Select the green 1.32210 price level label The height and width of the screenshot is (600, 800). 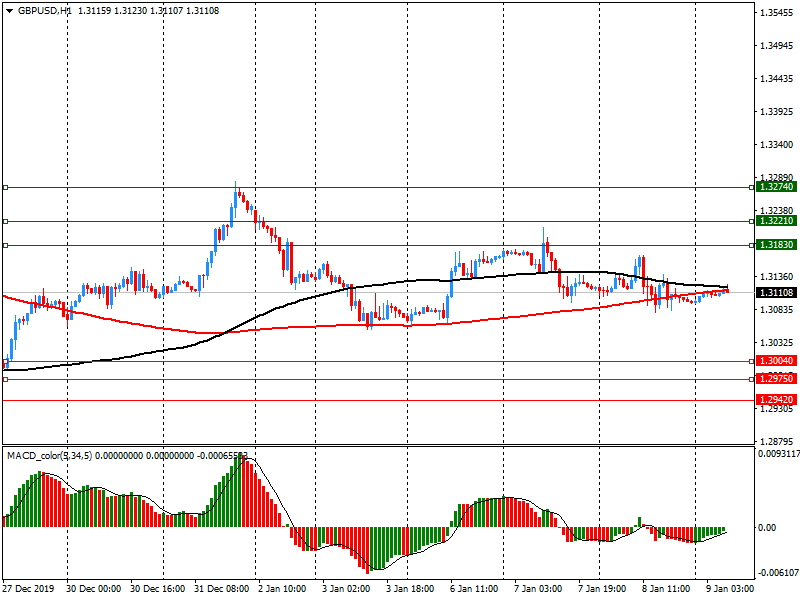click(x=776, y=221)
